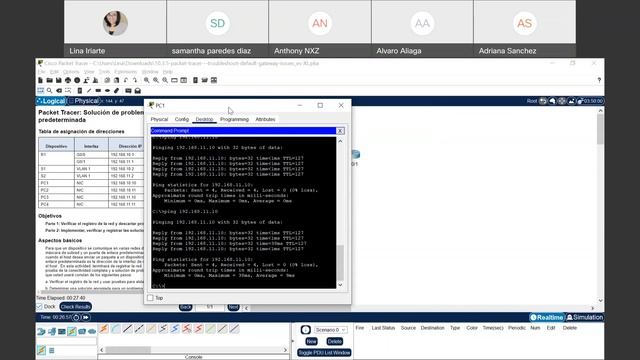Image resolution: width=640 pixels, height=360 pixels.
Task: Open the File menu
Action: 42,72
